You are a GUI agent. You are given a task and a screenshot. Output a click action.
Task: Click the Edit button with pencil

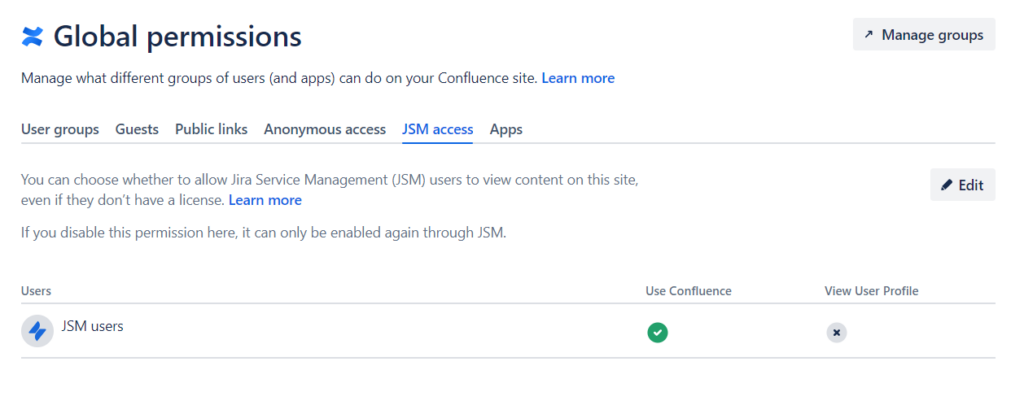coord(963,185)
